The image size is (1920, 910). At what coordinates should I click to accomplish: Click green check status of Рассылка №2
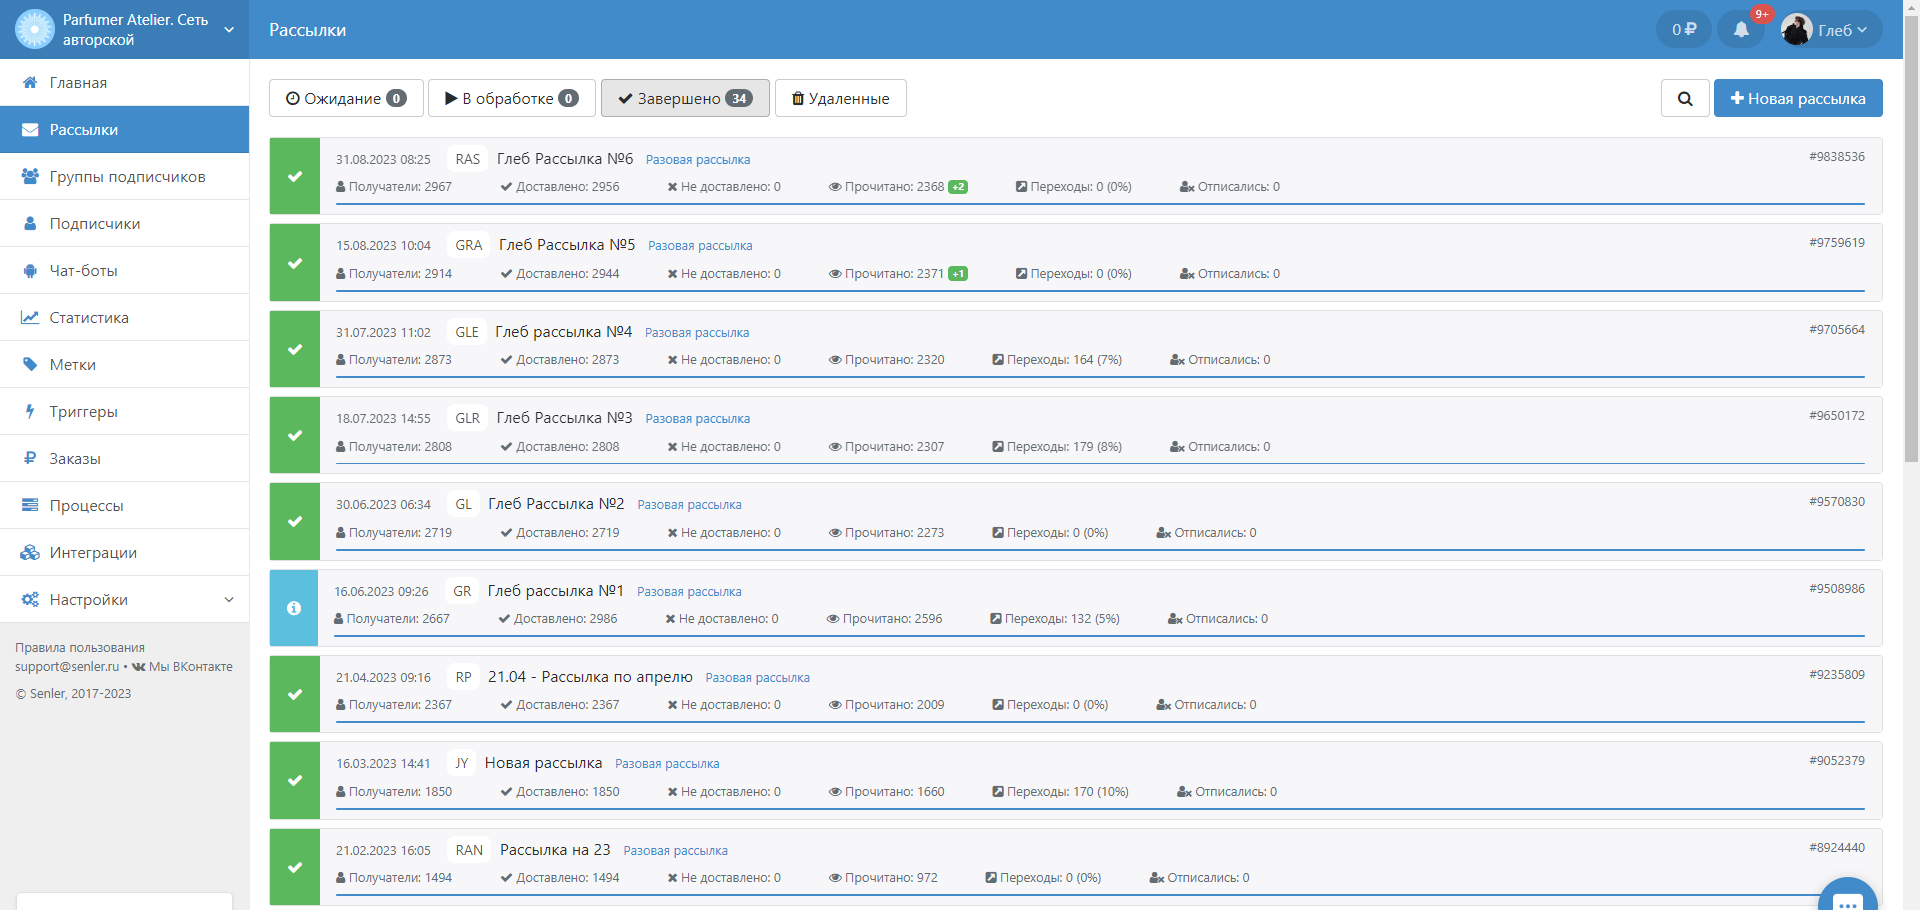[x=295, y=521]
